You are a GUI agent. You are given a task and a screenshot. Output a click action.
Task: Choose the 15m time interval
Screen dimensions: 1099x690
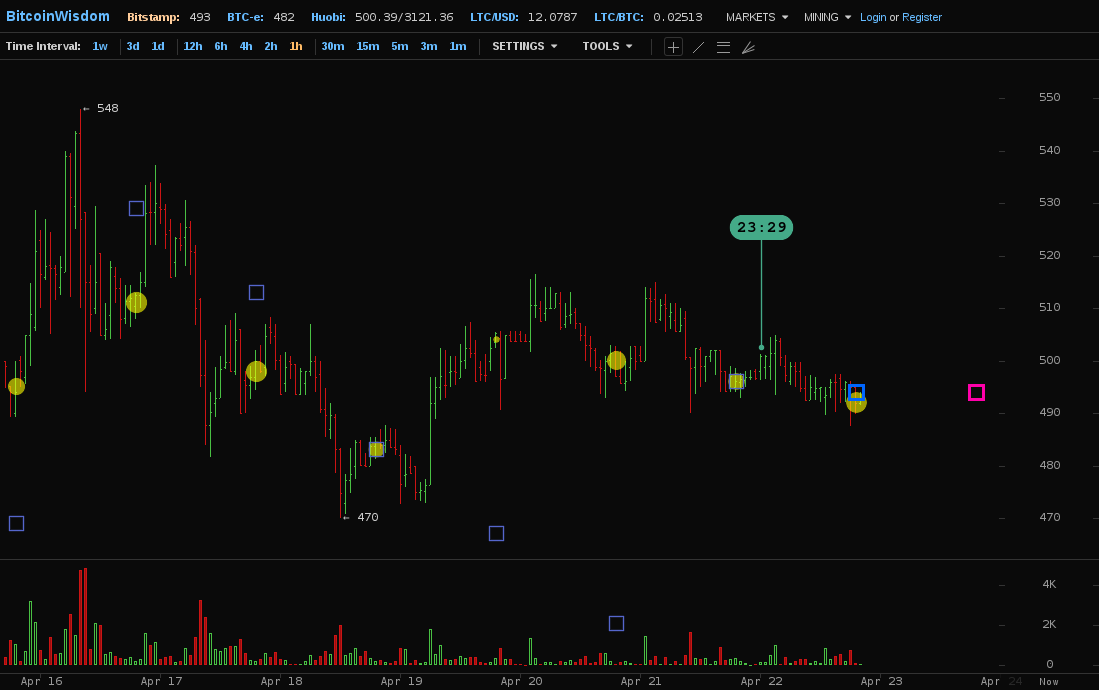pos(367,46)
